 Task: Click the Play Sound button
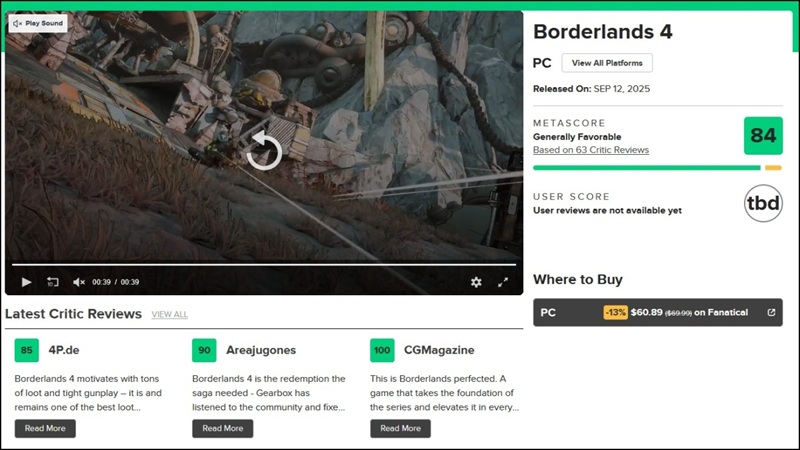[x=37, y=23]
